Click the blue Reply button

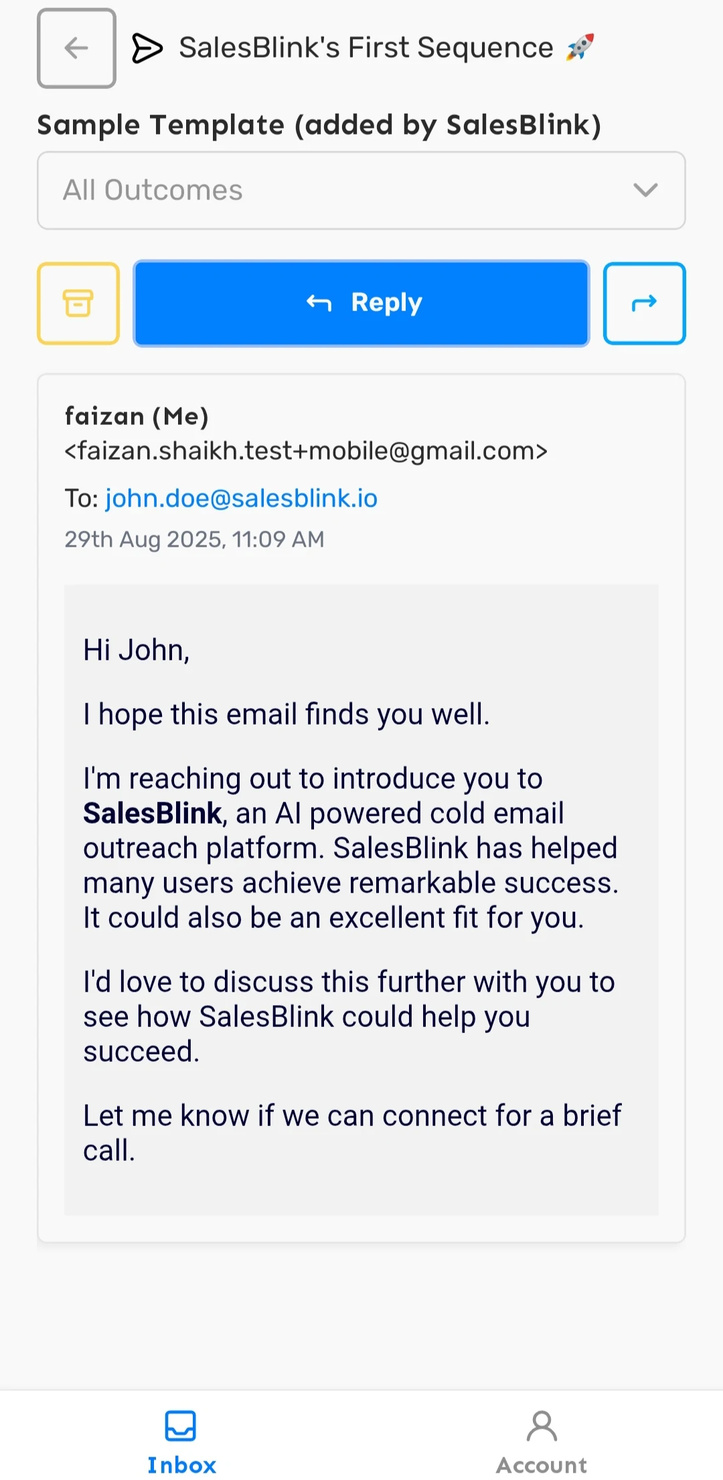361,303
